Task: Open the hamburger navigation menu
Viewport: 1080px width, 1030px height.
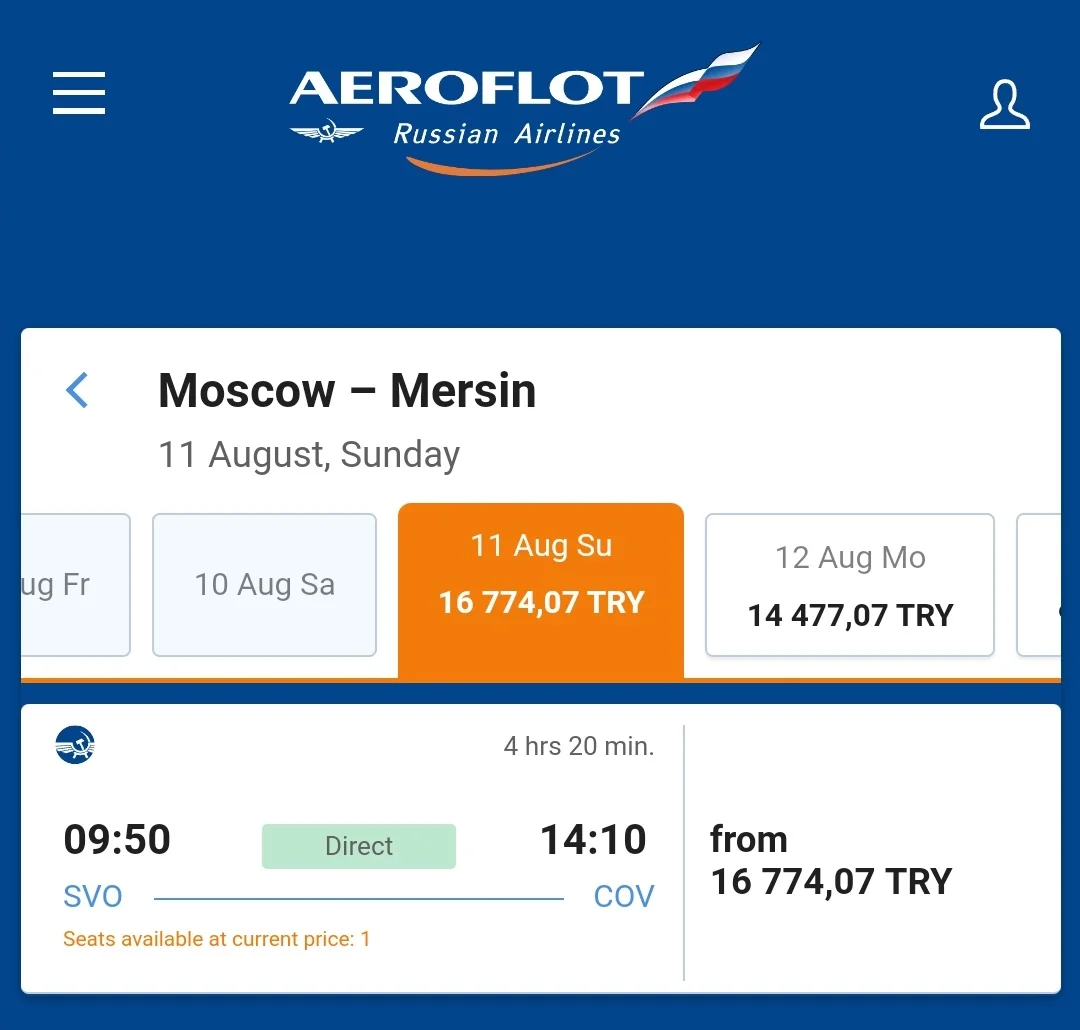Action: pyautogui.click(x=79, y=93)
